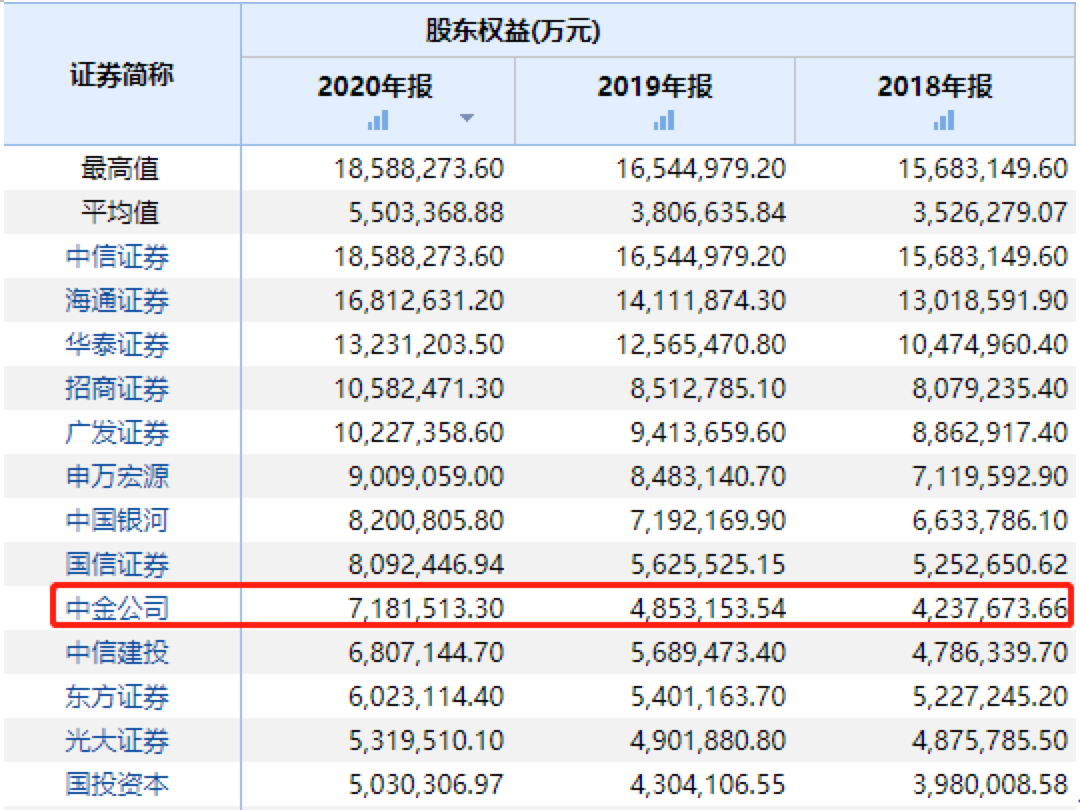Select the average value 3,526,279.07

[990, 213]
